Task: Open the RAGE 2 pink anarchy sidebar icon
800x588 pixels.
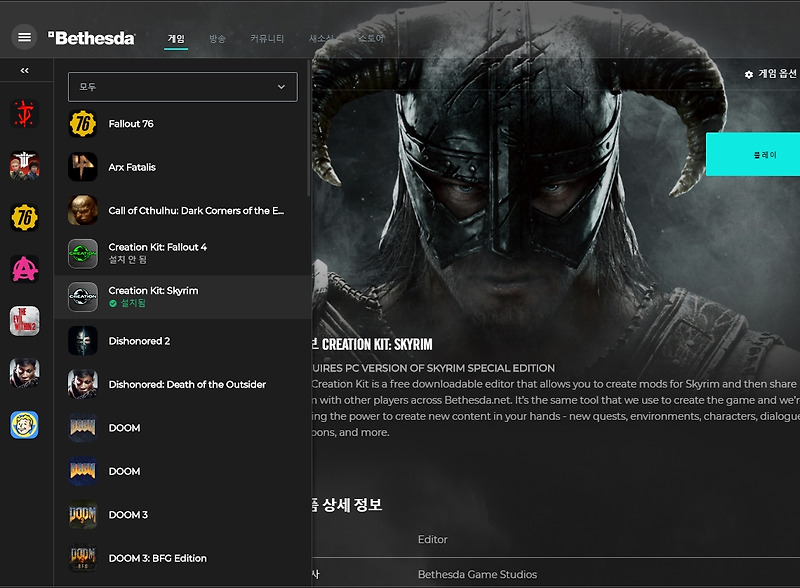Action: 24,269
